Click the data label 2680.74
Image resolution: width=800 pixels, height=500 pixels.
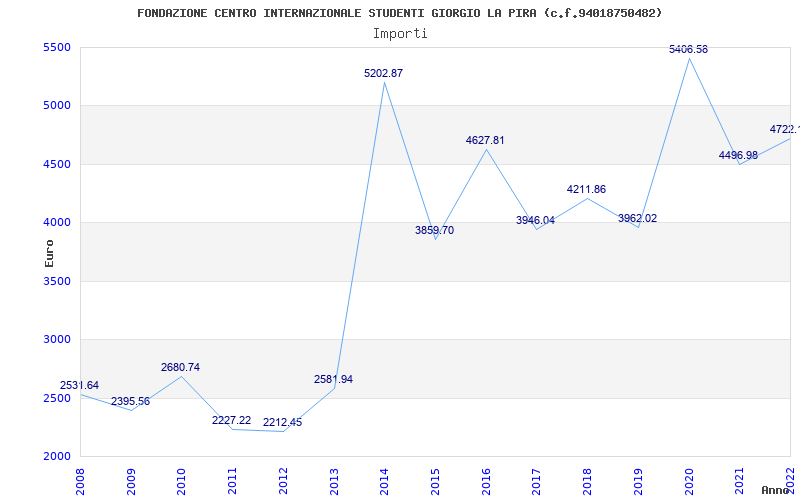point(181,367)
